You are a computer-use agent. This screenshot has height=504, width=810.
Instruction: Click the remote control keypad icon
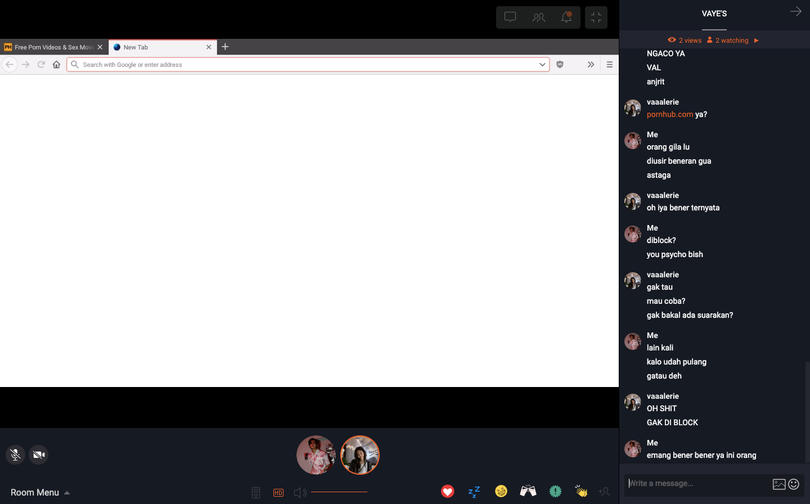(x=256, y=492)
